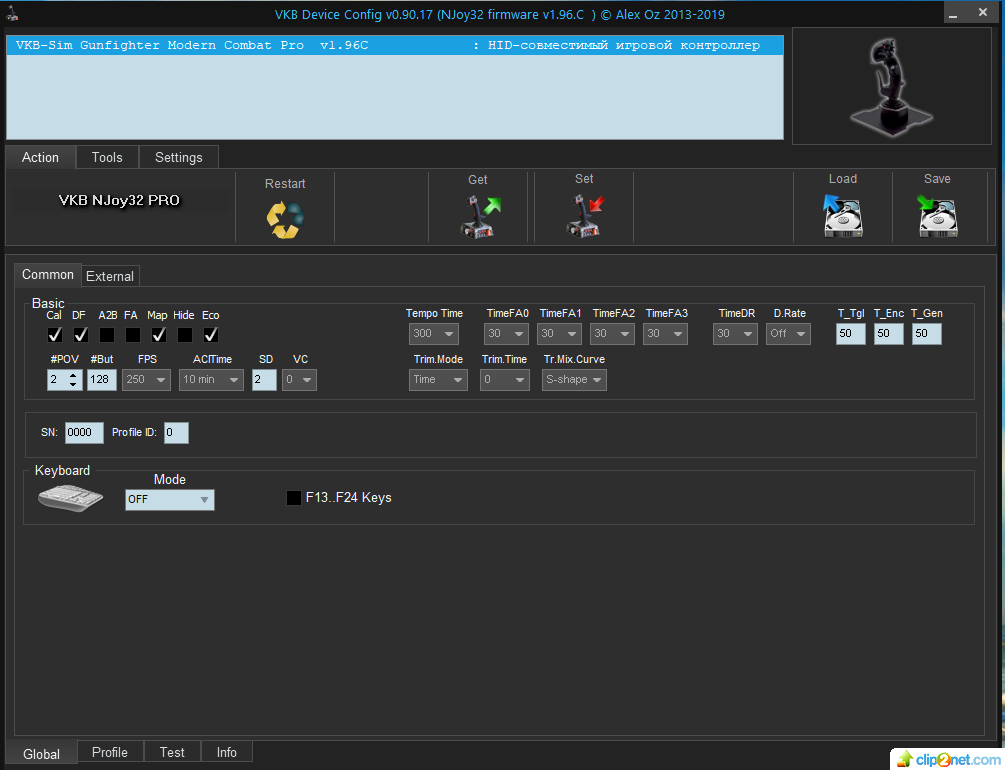Open the TimeFA2 dropdown
The width and height of the screenshot is (1005, 770).
point(612,333)
